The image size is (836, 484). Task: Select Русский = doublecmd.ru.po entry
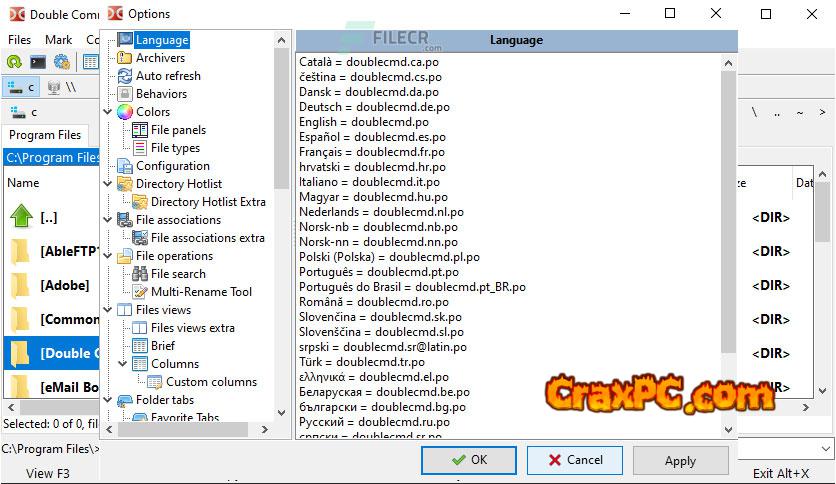[374, 422]
